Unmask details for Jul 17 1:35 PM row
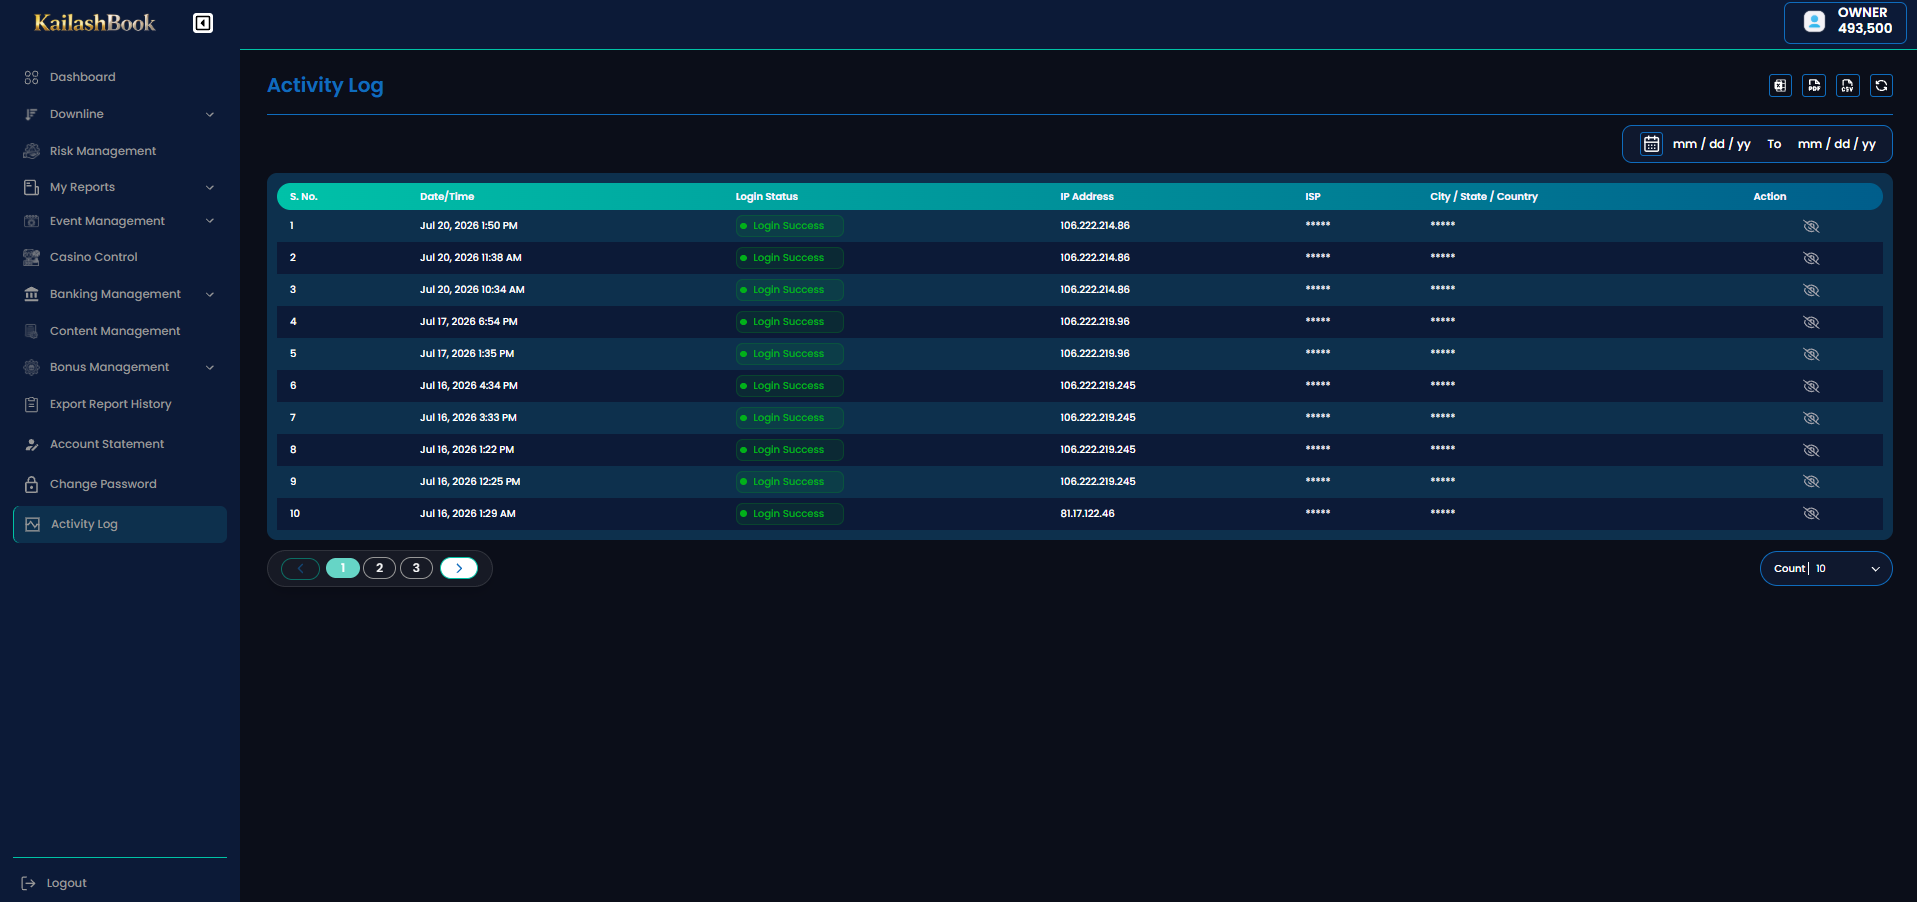Image resolution: width=1917 pixels, height=902 pixels. pyautogui.click(x=1811, y=354)
